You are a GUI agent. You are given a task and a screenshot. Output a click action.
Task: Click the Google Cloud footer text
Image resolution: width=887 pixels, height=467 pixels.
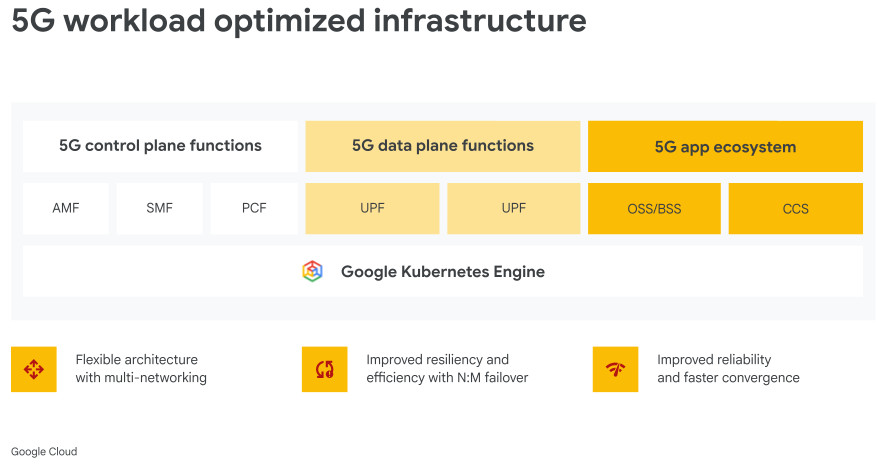tap(44, 452)
